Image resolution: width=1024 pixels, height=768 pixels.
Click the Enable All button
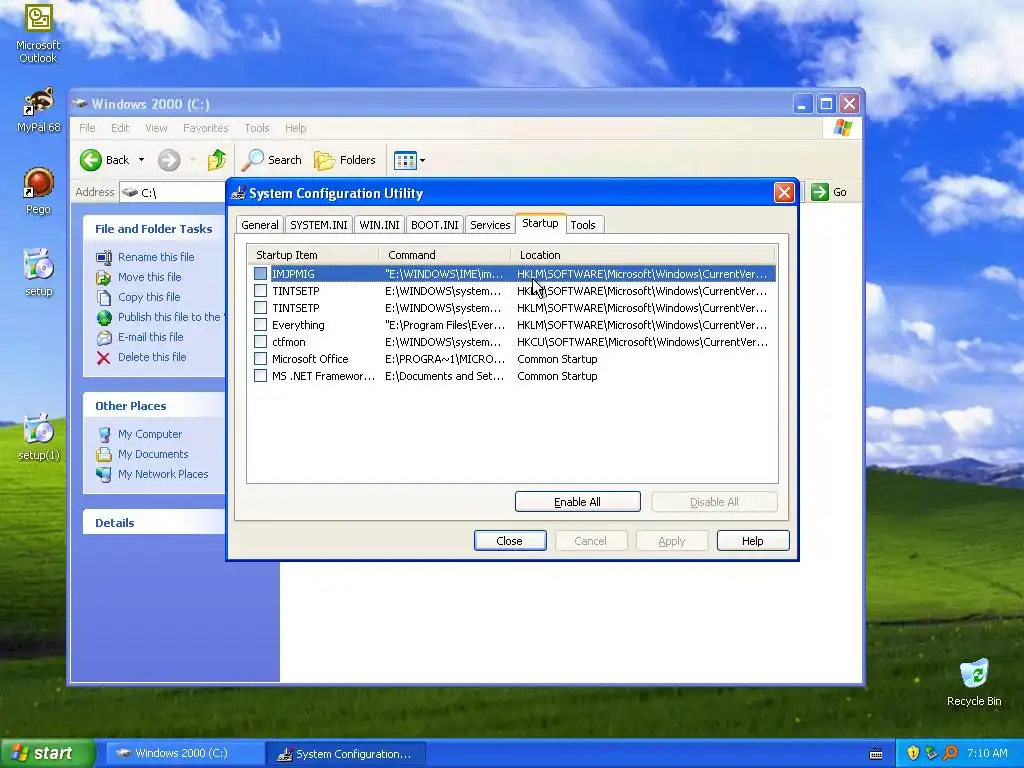pyautogui.click(x=577, y=502)
